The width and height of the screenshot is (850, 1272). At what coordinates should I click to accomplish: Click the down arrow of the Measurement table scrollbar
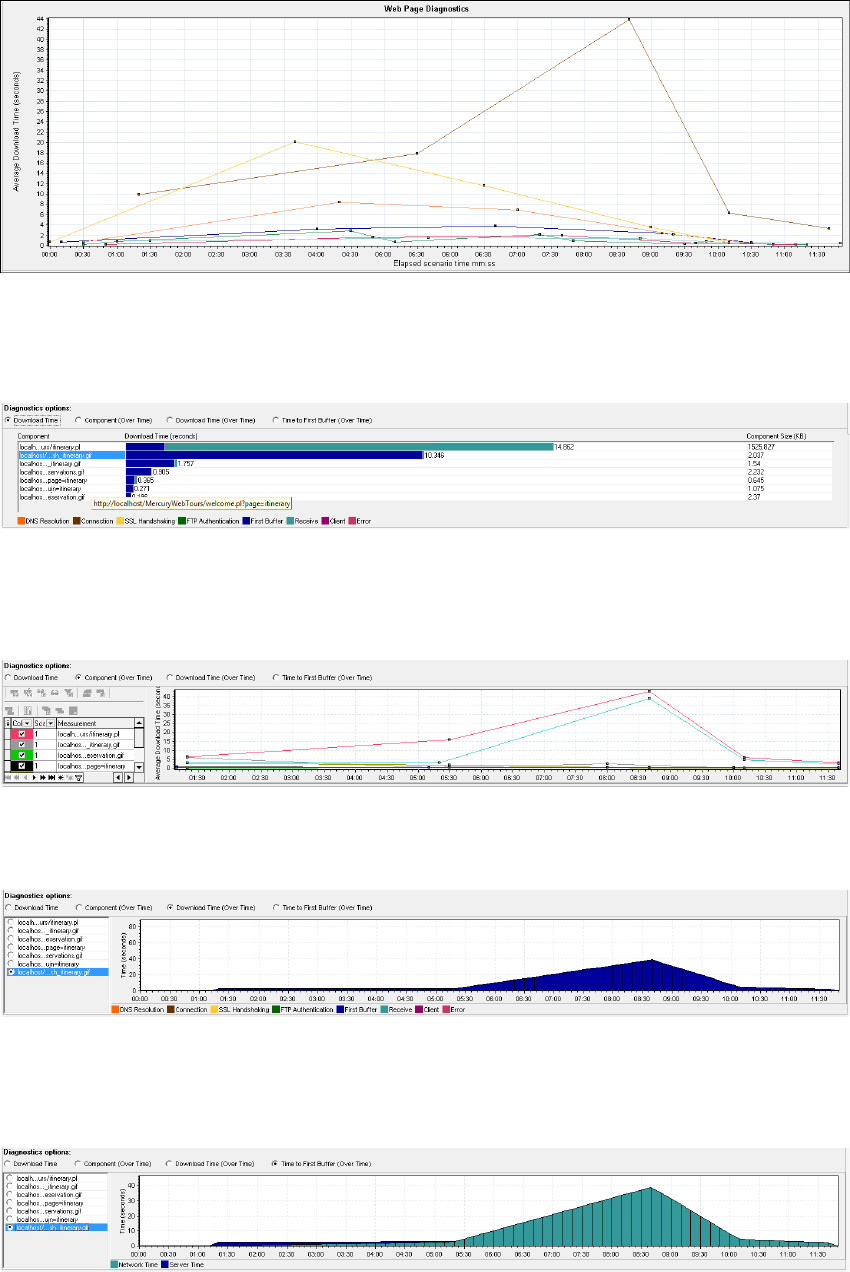click(x=139, y=767)
